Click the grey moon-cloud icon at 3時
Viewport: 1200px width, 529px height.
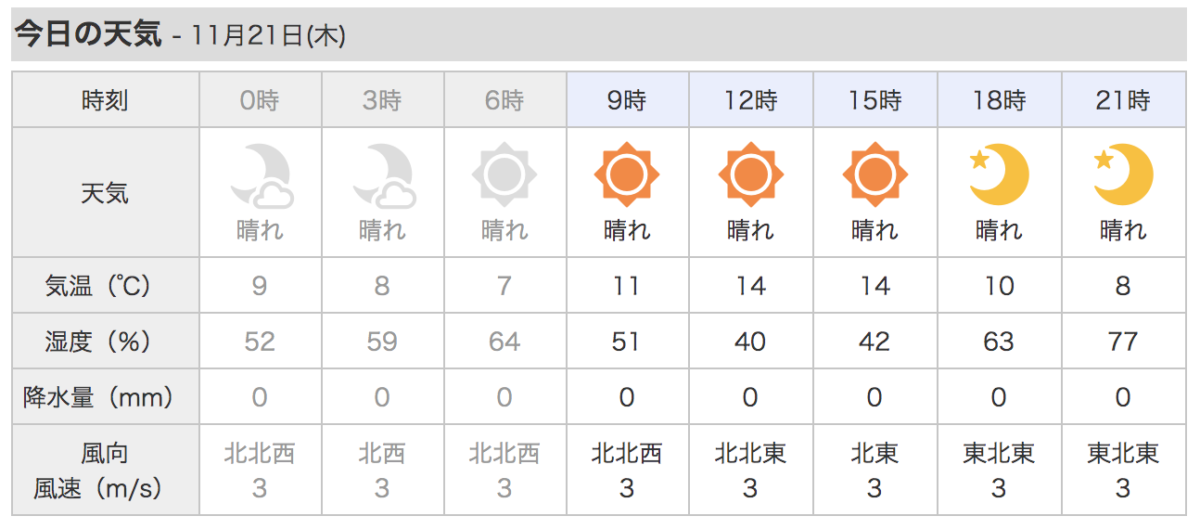[383, 175]
